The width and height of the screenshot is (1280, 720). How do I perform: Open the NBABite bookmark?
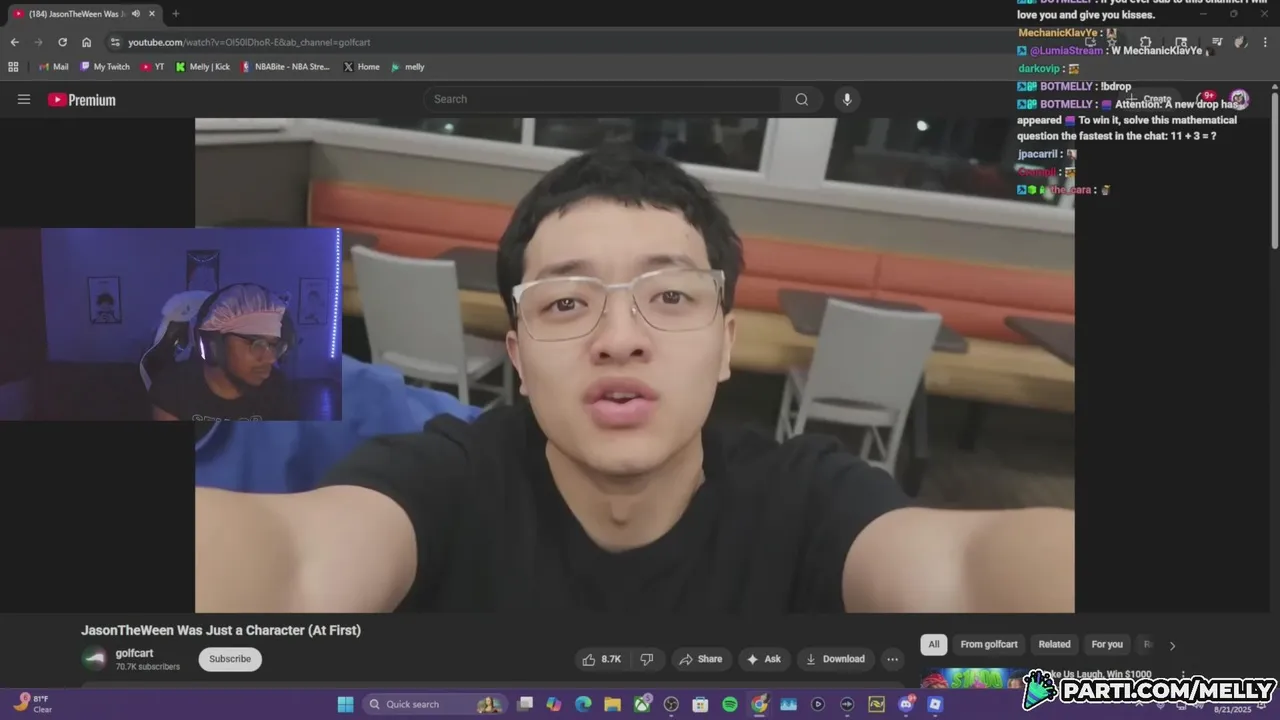285,67
